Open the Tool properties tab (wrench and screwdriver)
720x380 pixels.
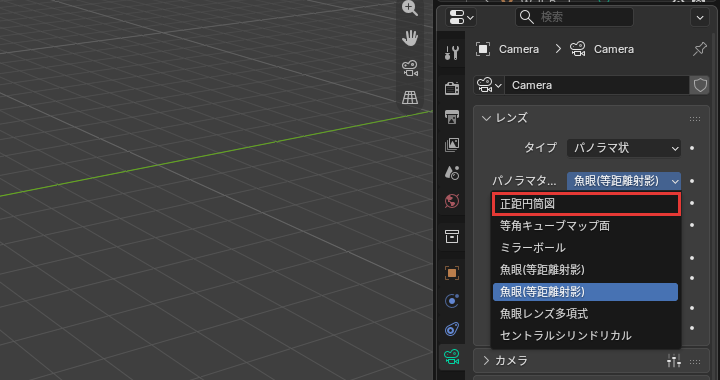[x=452, y=53]
